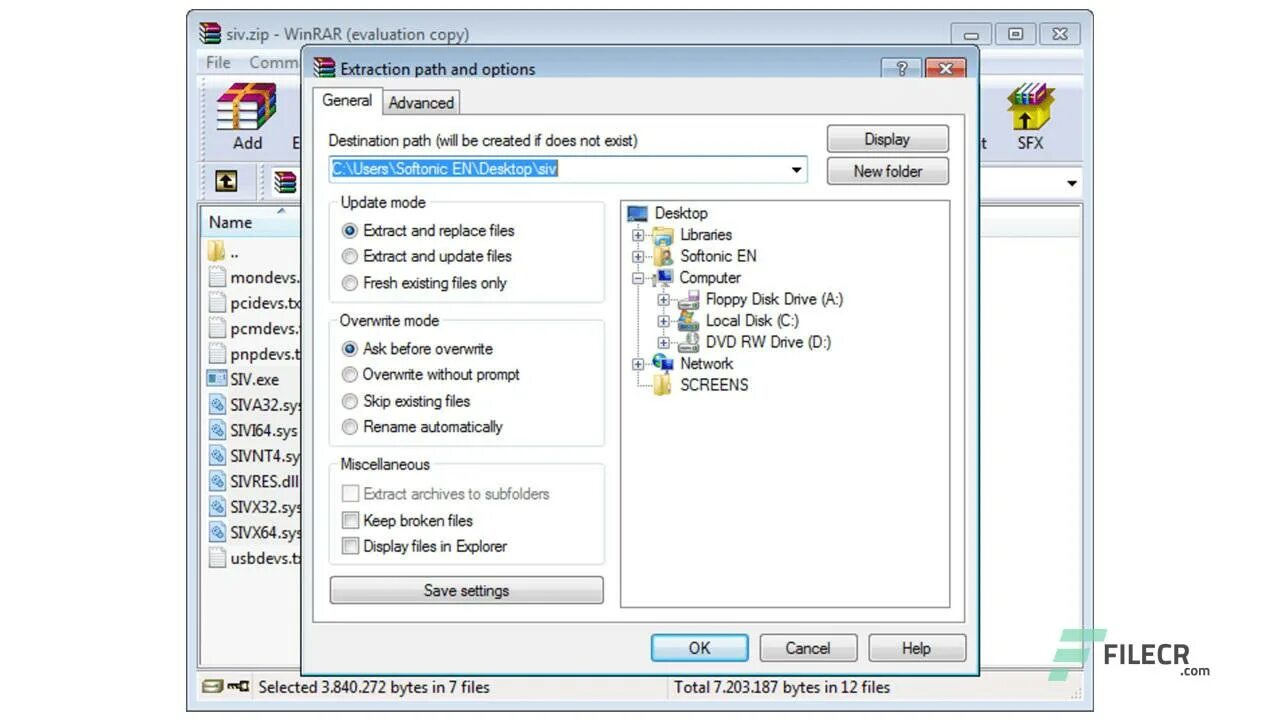Expand the Network tree node

click(x=638, y=364)
